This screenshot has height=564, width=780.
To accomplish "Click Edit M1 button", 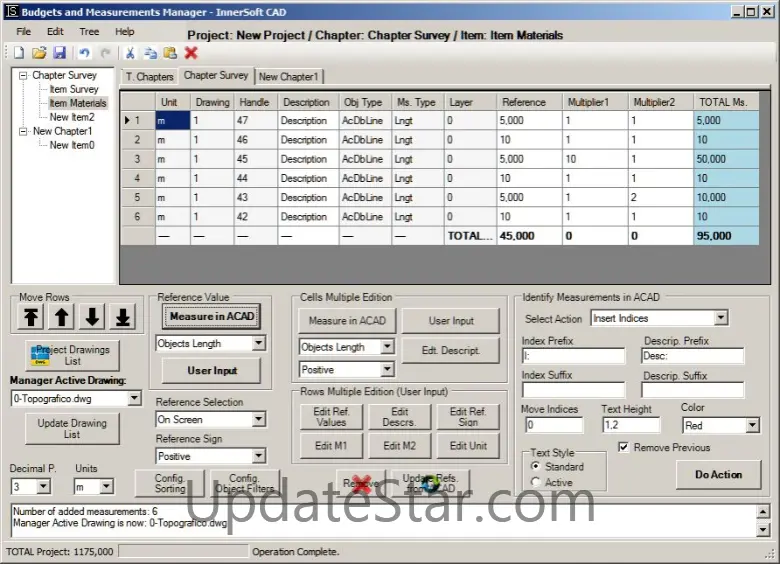I will [331, 446].
